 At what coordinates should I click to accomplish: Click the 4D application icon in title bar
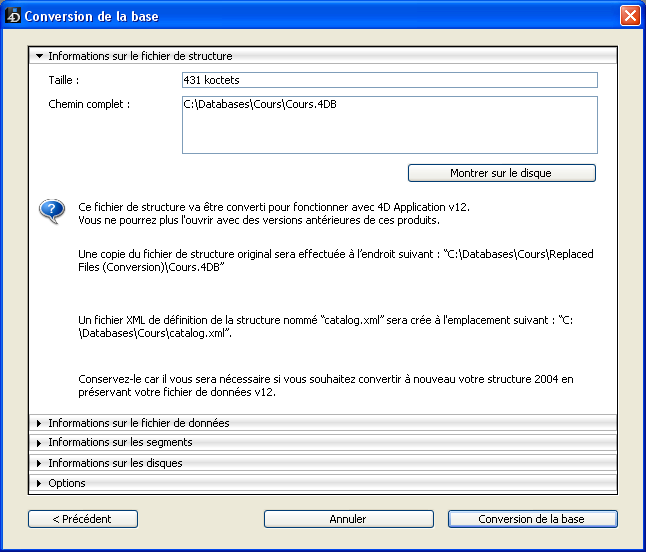pyautogui.click(x=13, y=16)
